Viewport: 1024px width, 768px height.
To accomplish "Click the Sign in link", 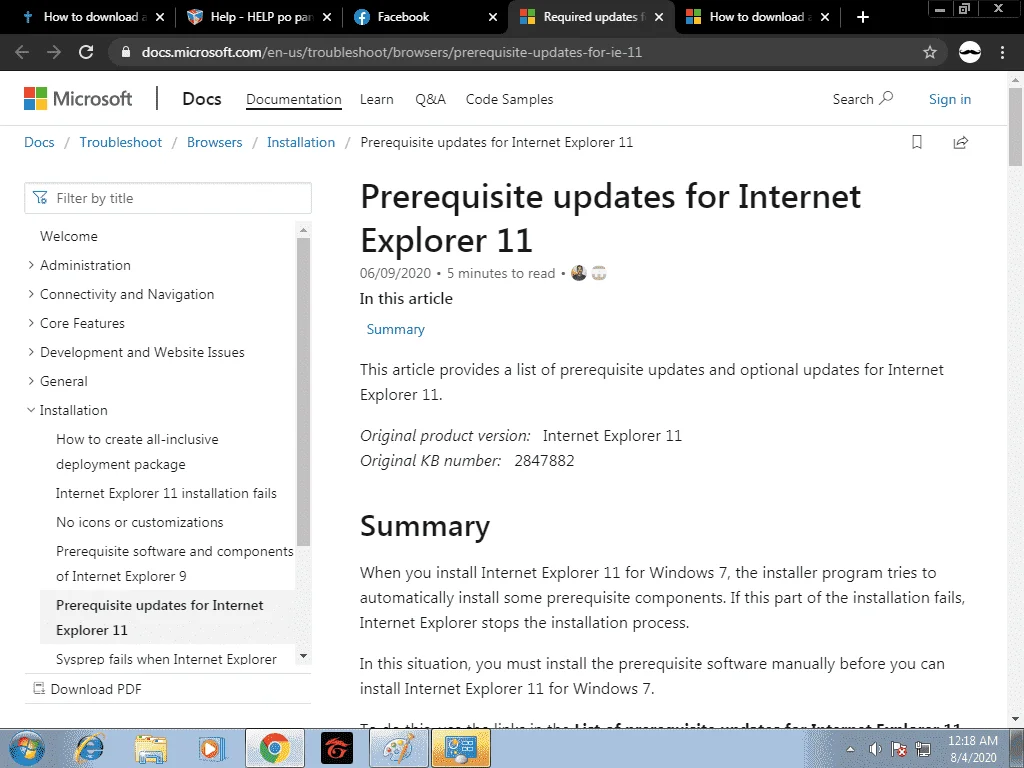I will click(x=950, y=99).
